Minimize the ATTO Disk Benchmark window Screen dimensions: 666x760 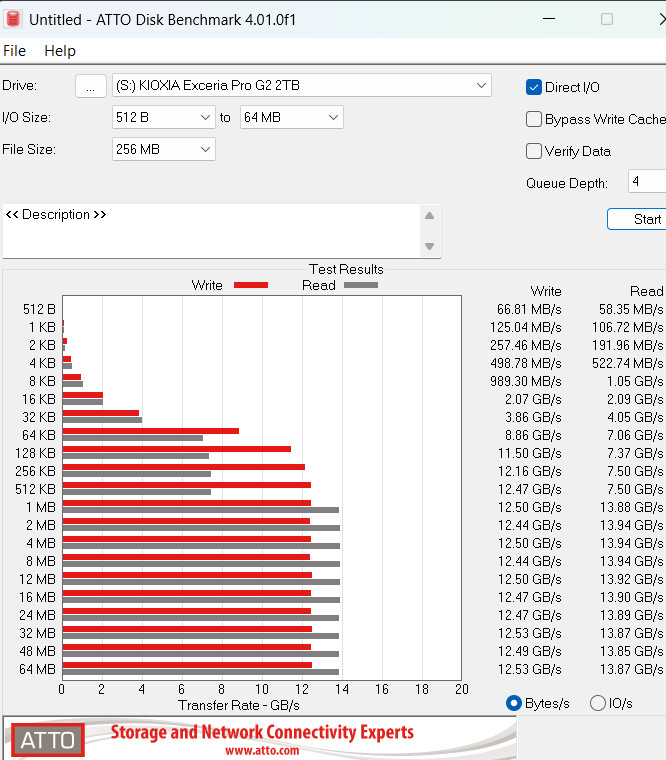point(549,19)
